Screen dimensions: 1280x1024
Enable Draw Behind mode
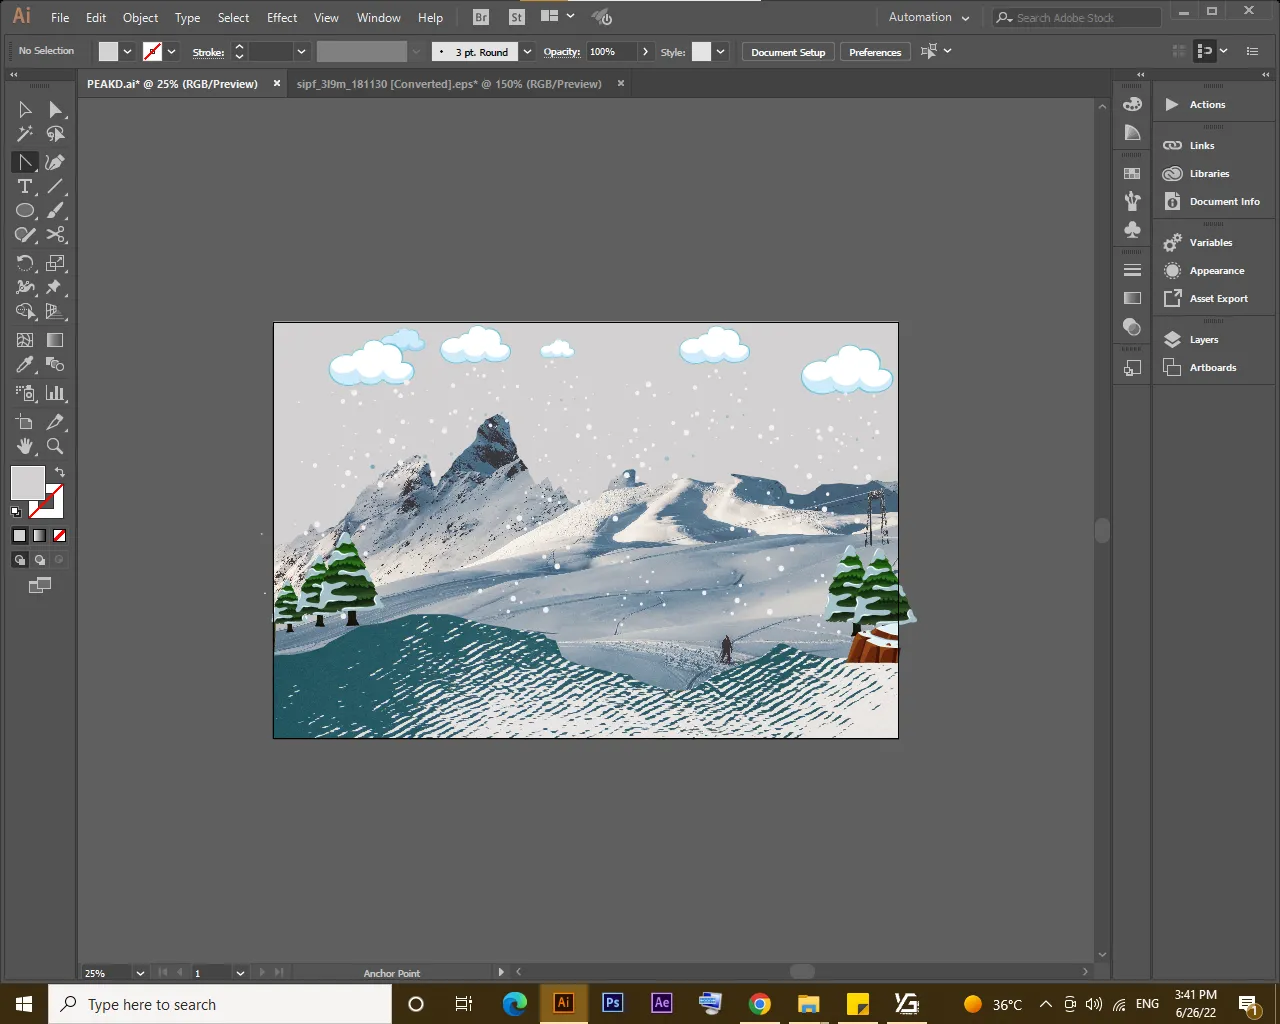click(39, 560)
